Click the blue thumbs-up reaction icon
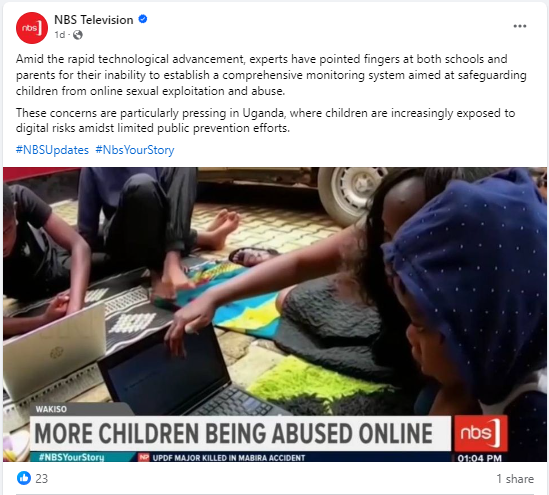 coord(24,478)
